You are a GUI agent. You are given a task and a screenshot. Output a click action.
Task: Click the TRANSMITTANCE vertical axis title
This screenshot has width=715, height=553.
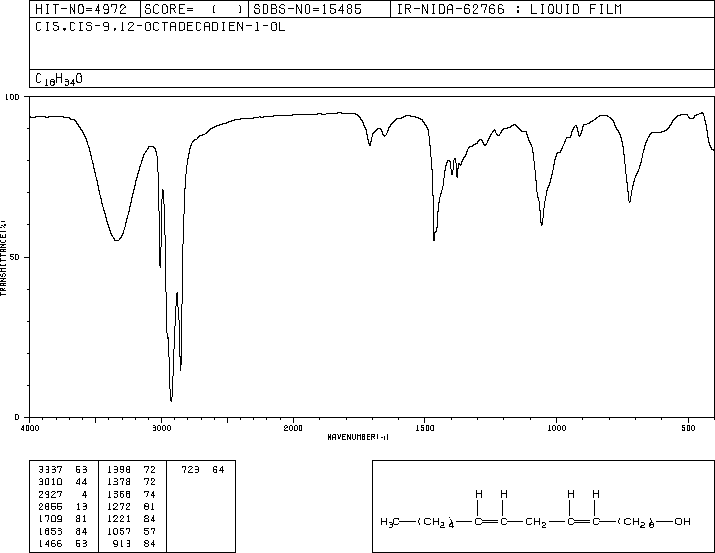coord(3,258)
